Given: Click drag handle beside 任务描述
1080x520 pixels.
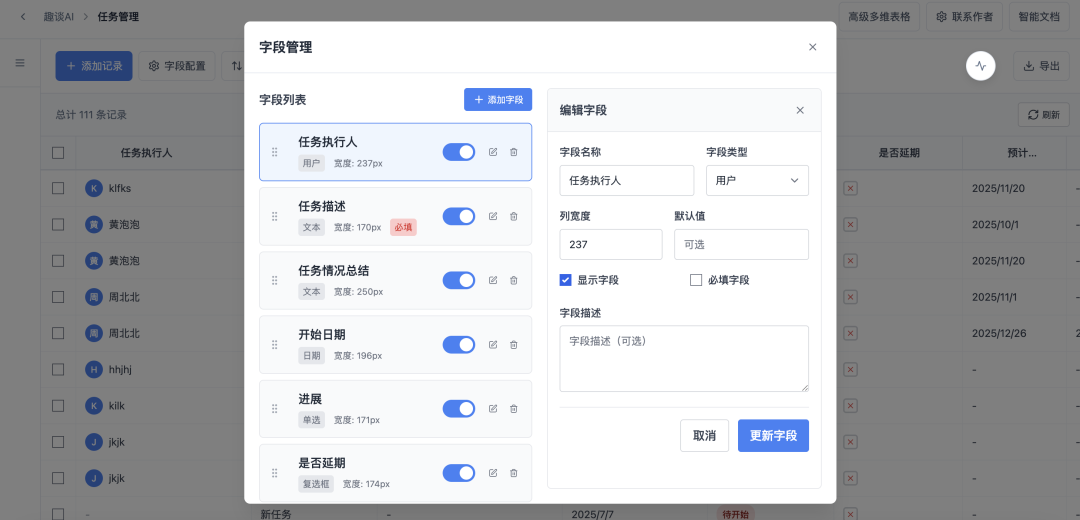Looking at the screenshot, I should pyautogui.click(x=275, y=216).
